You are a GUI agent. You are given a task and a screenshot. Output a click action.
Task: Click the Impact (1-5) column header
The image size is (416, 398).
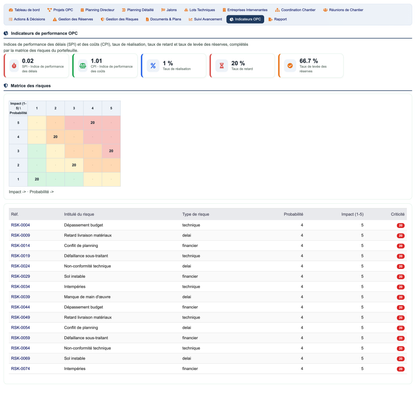tap(352, 214)
